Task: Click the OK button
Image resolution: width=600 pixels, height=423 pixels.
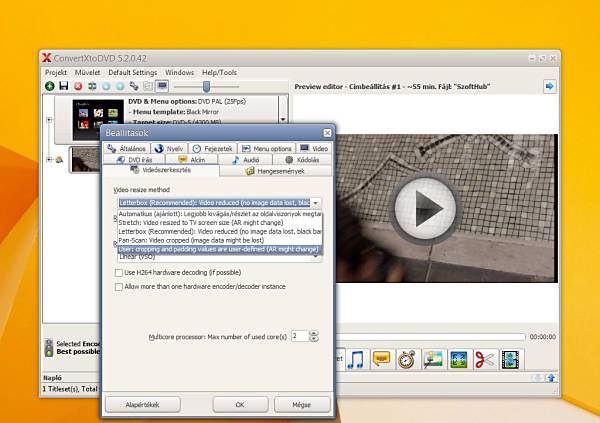Action: 240,405
